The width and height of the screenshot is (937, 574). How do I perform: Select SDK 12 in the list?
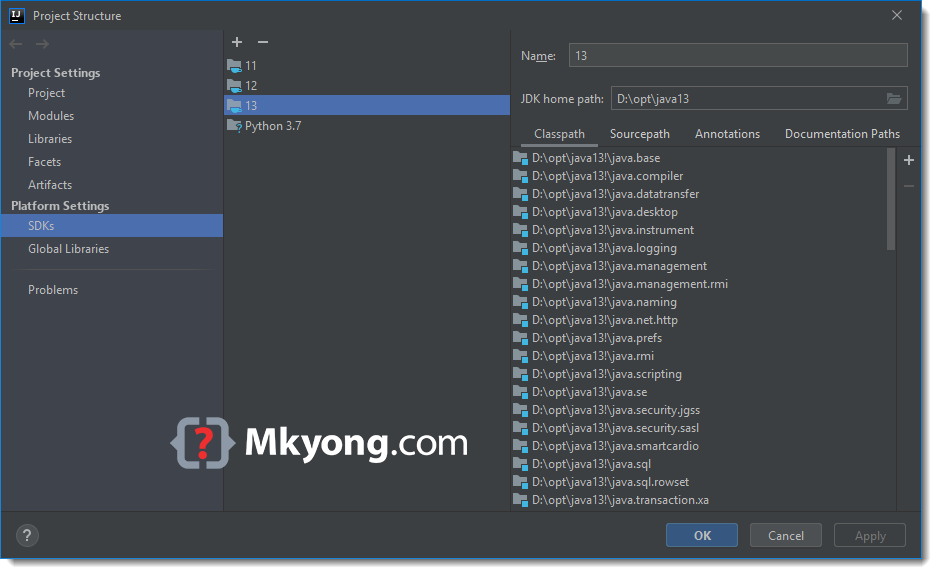point(367,86)
